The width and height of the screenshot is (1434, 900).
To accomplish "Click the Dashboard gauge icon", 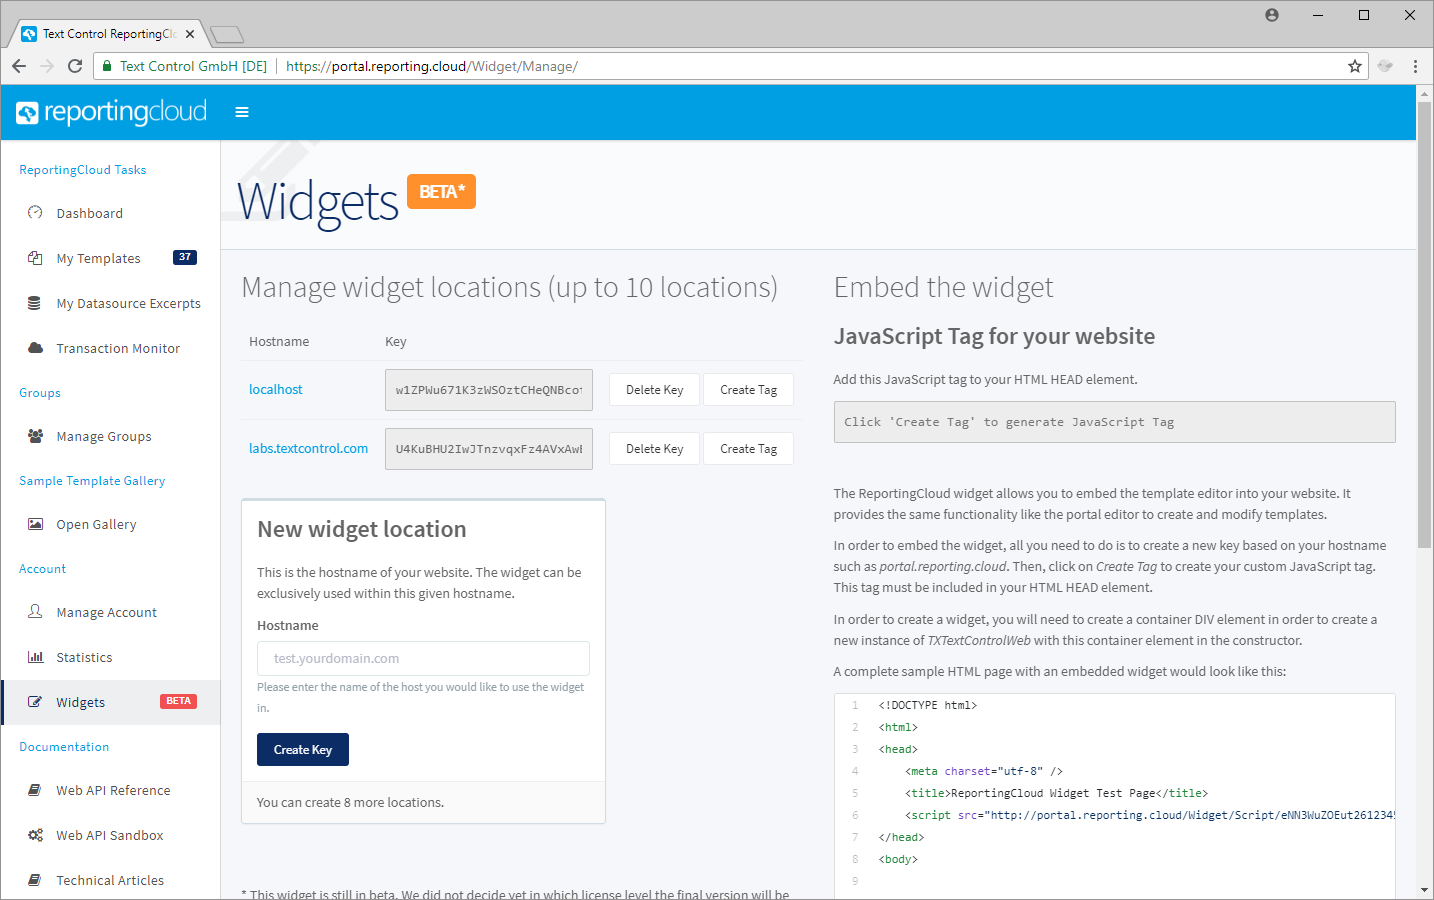I will [35, 213].
